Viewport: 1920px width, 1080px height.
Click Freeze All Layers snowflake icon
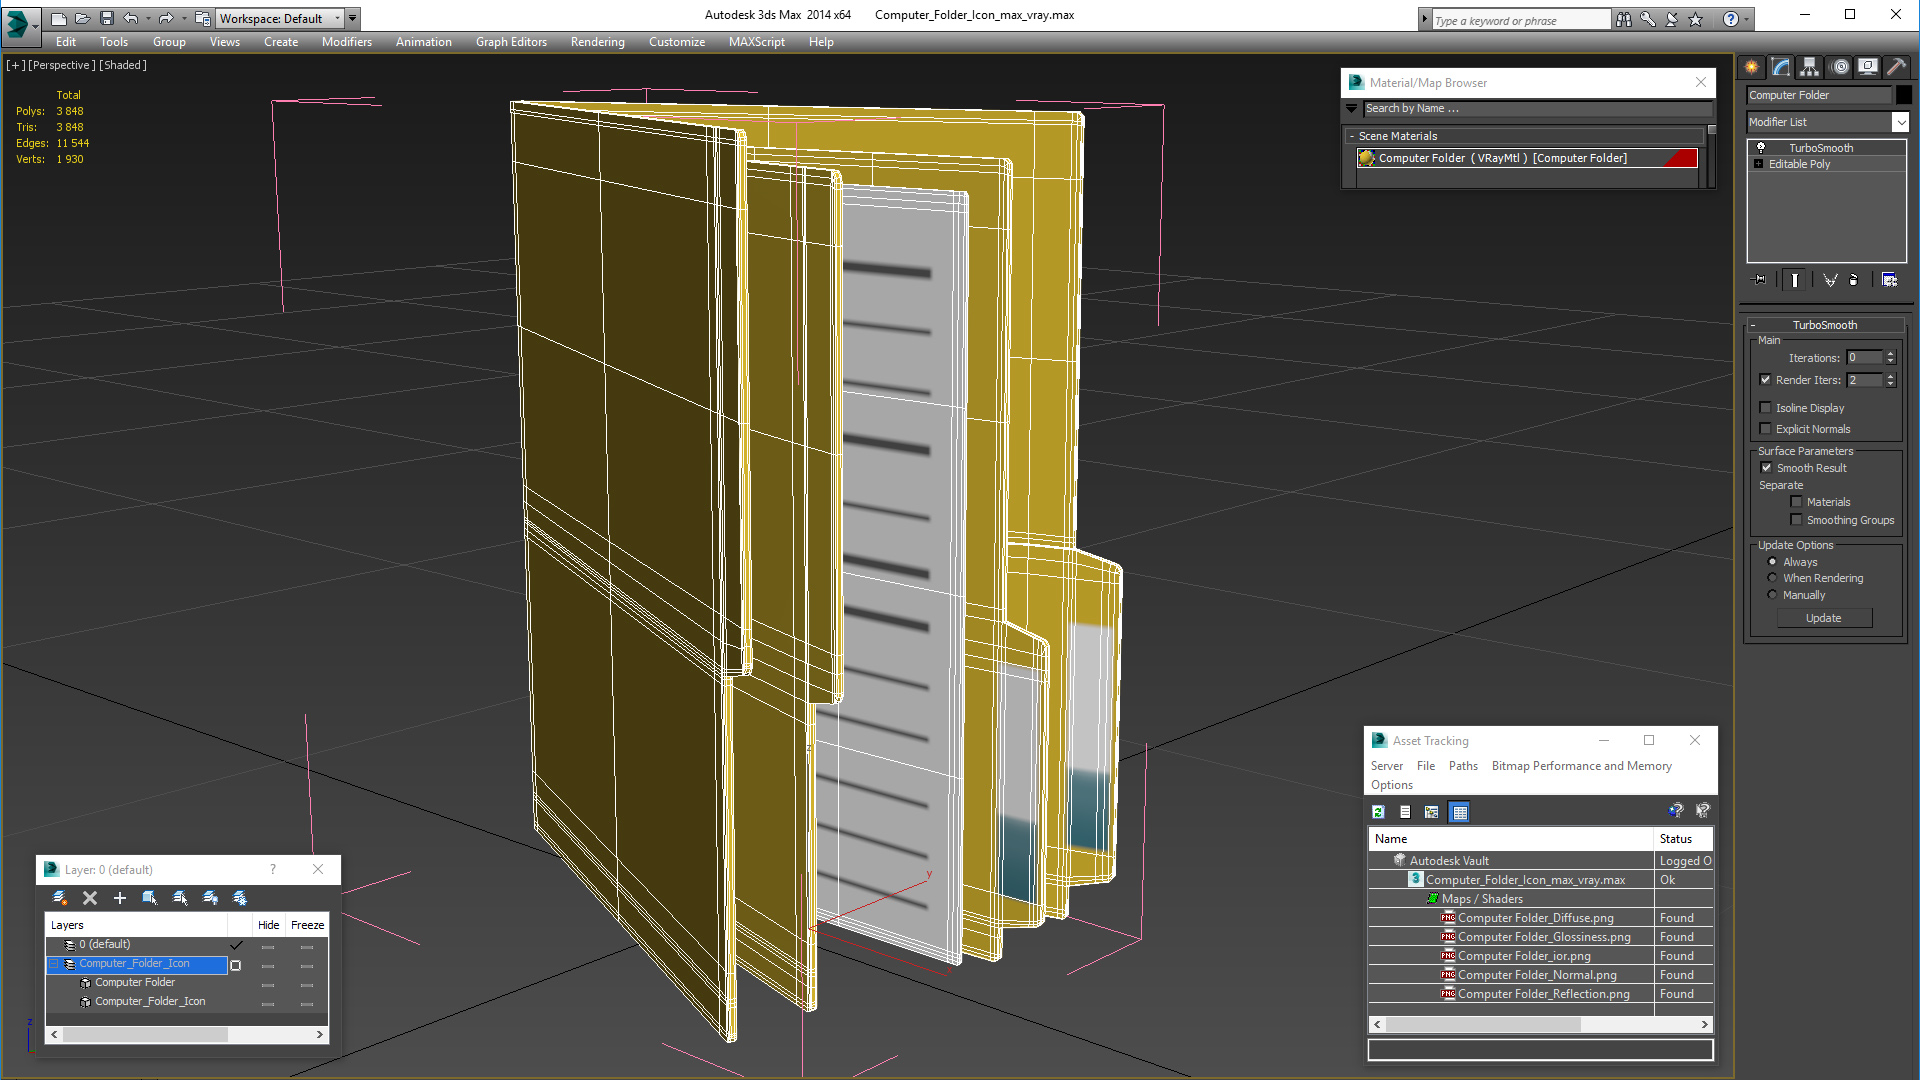tap(240, 898)
